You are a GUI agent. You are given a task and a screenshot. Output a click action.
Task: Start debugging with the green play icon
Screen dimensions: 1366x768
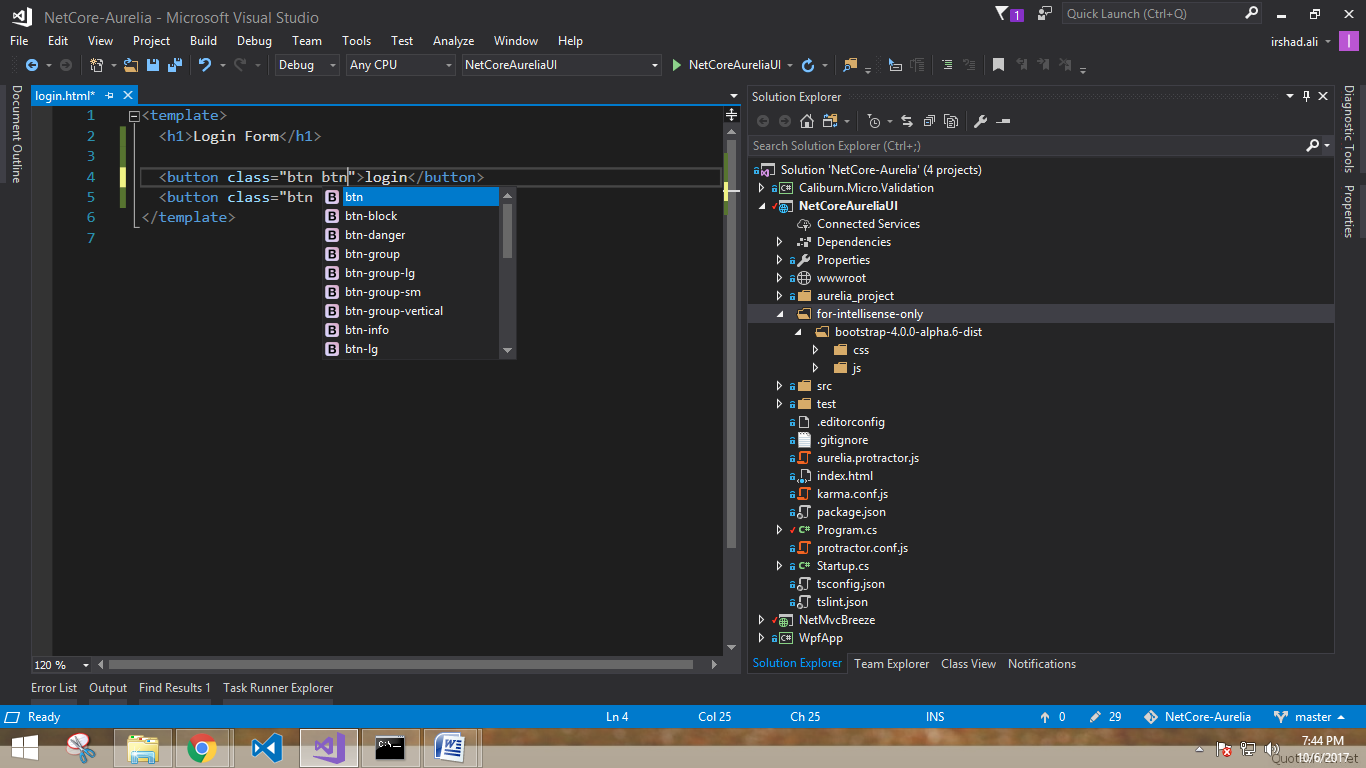click(677, 65)
